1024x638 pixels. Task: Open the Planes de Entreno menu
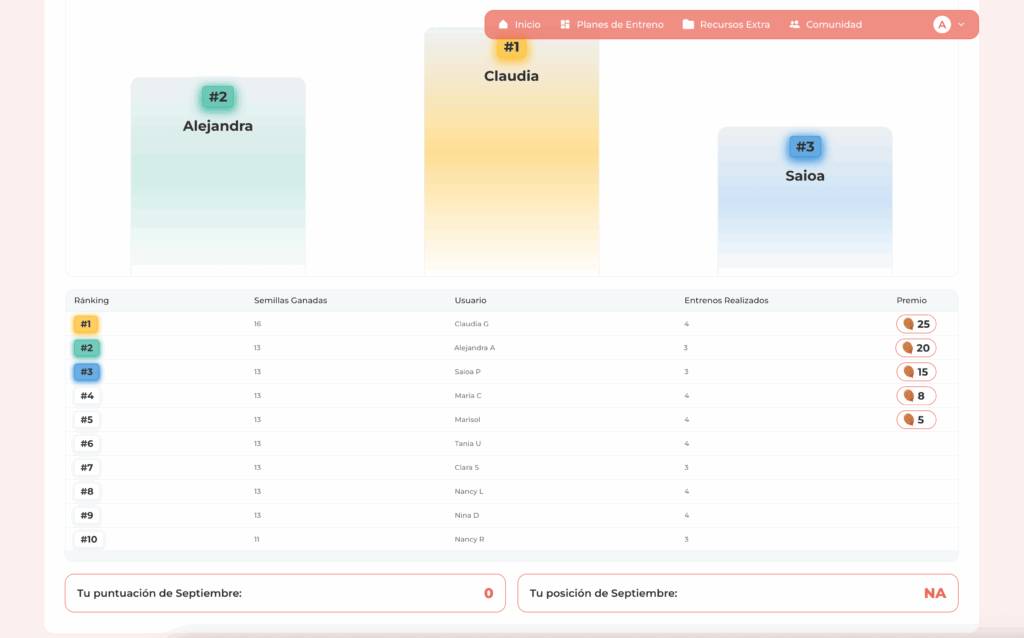(619, 25)
